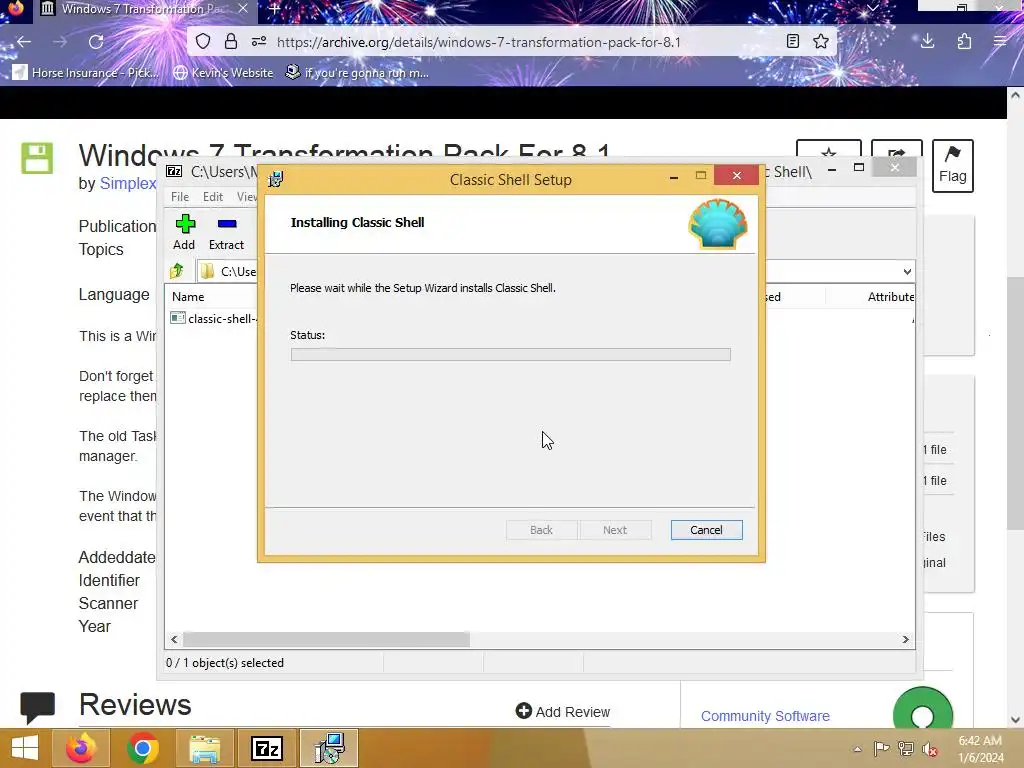The height and width of the screenshot is (768, 1024).
Task: Select the classic-shell file in 7-Zip
Action: click(213, 319)
